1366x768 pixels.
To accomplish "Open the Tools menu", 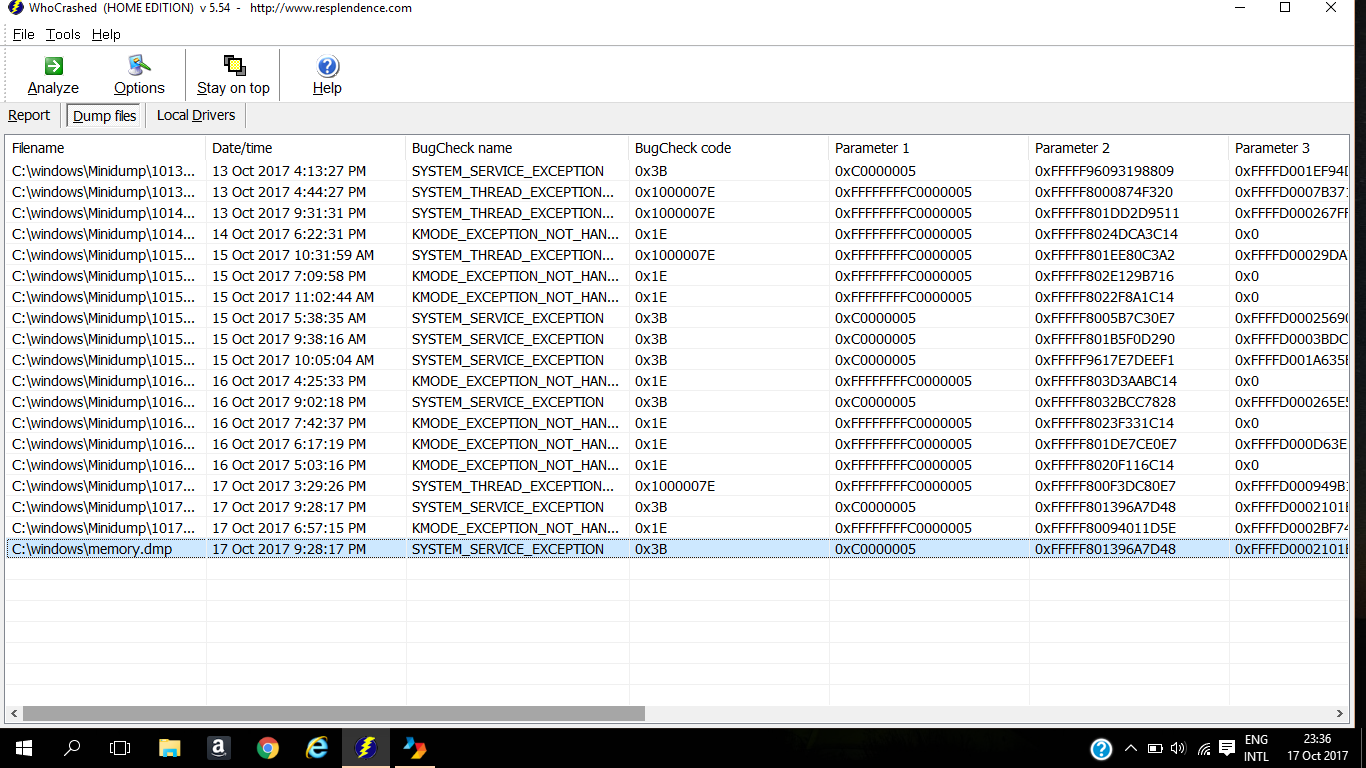I will coord(63,34).
